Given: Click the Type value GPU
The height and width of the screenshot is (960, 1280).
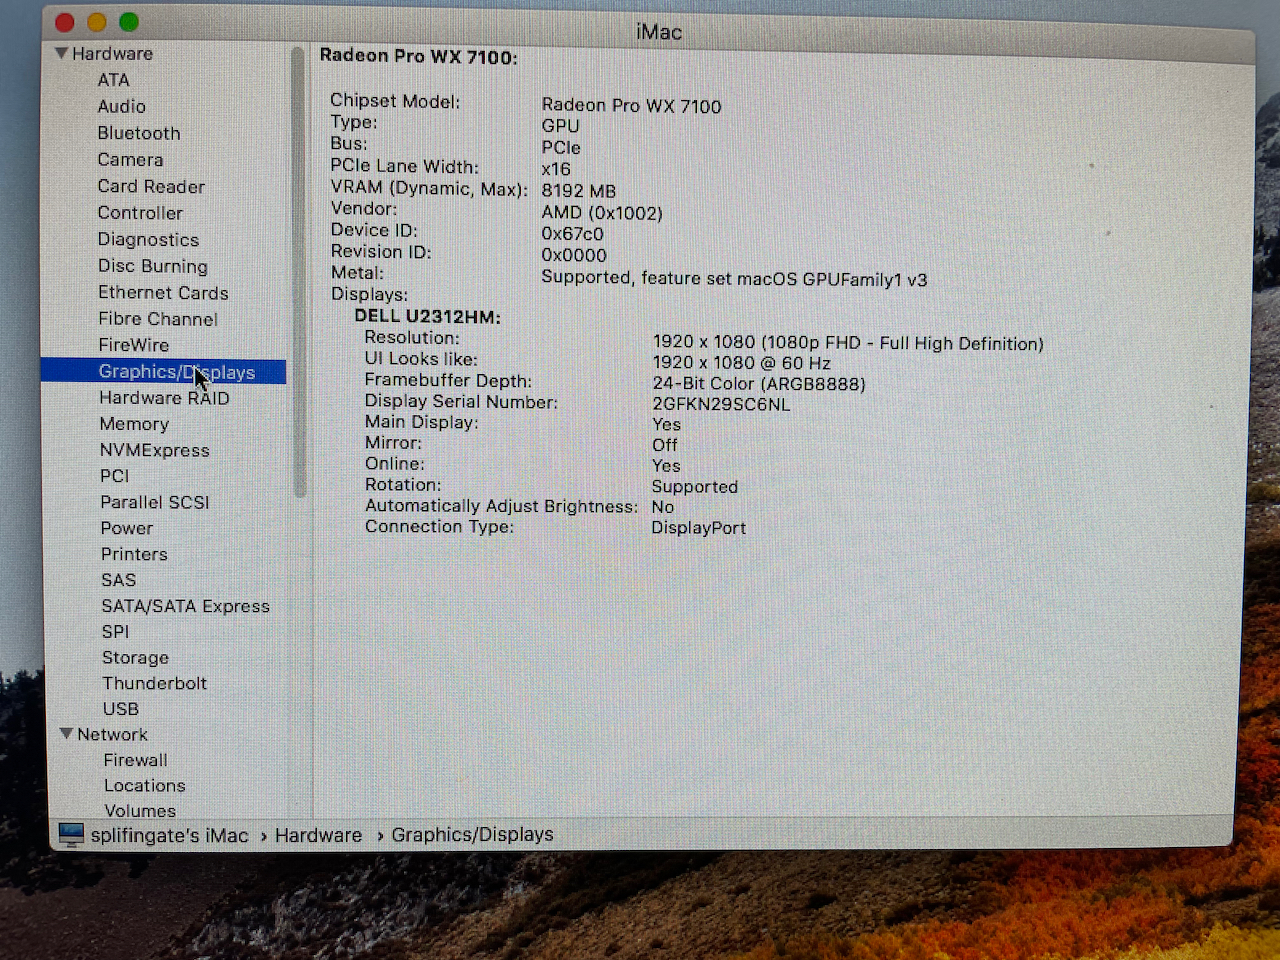Looking at the screenshot, I should coord(560,126).
